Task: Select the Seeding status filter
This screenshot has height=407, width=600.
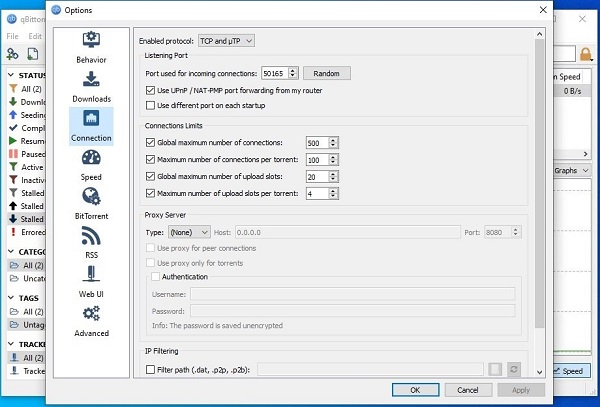Action: 27,115
